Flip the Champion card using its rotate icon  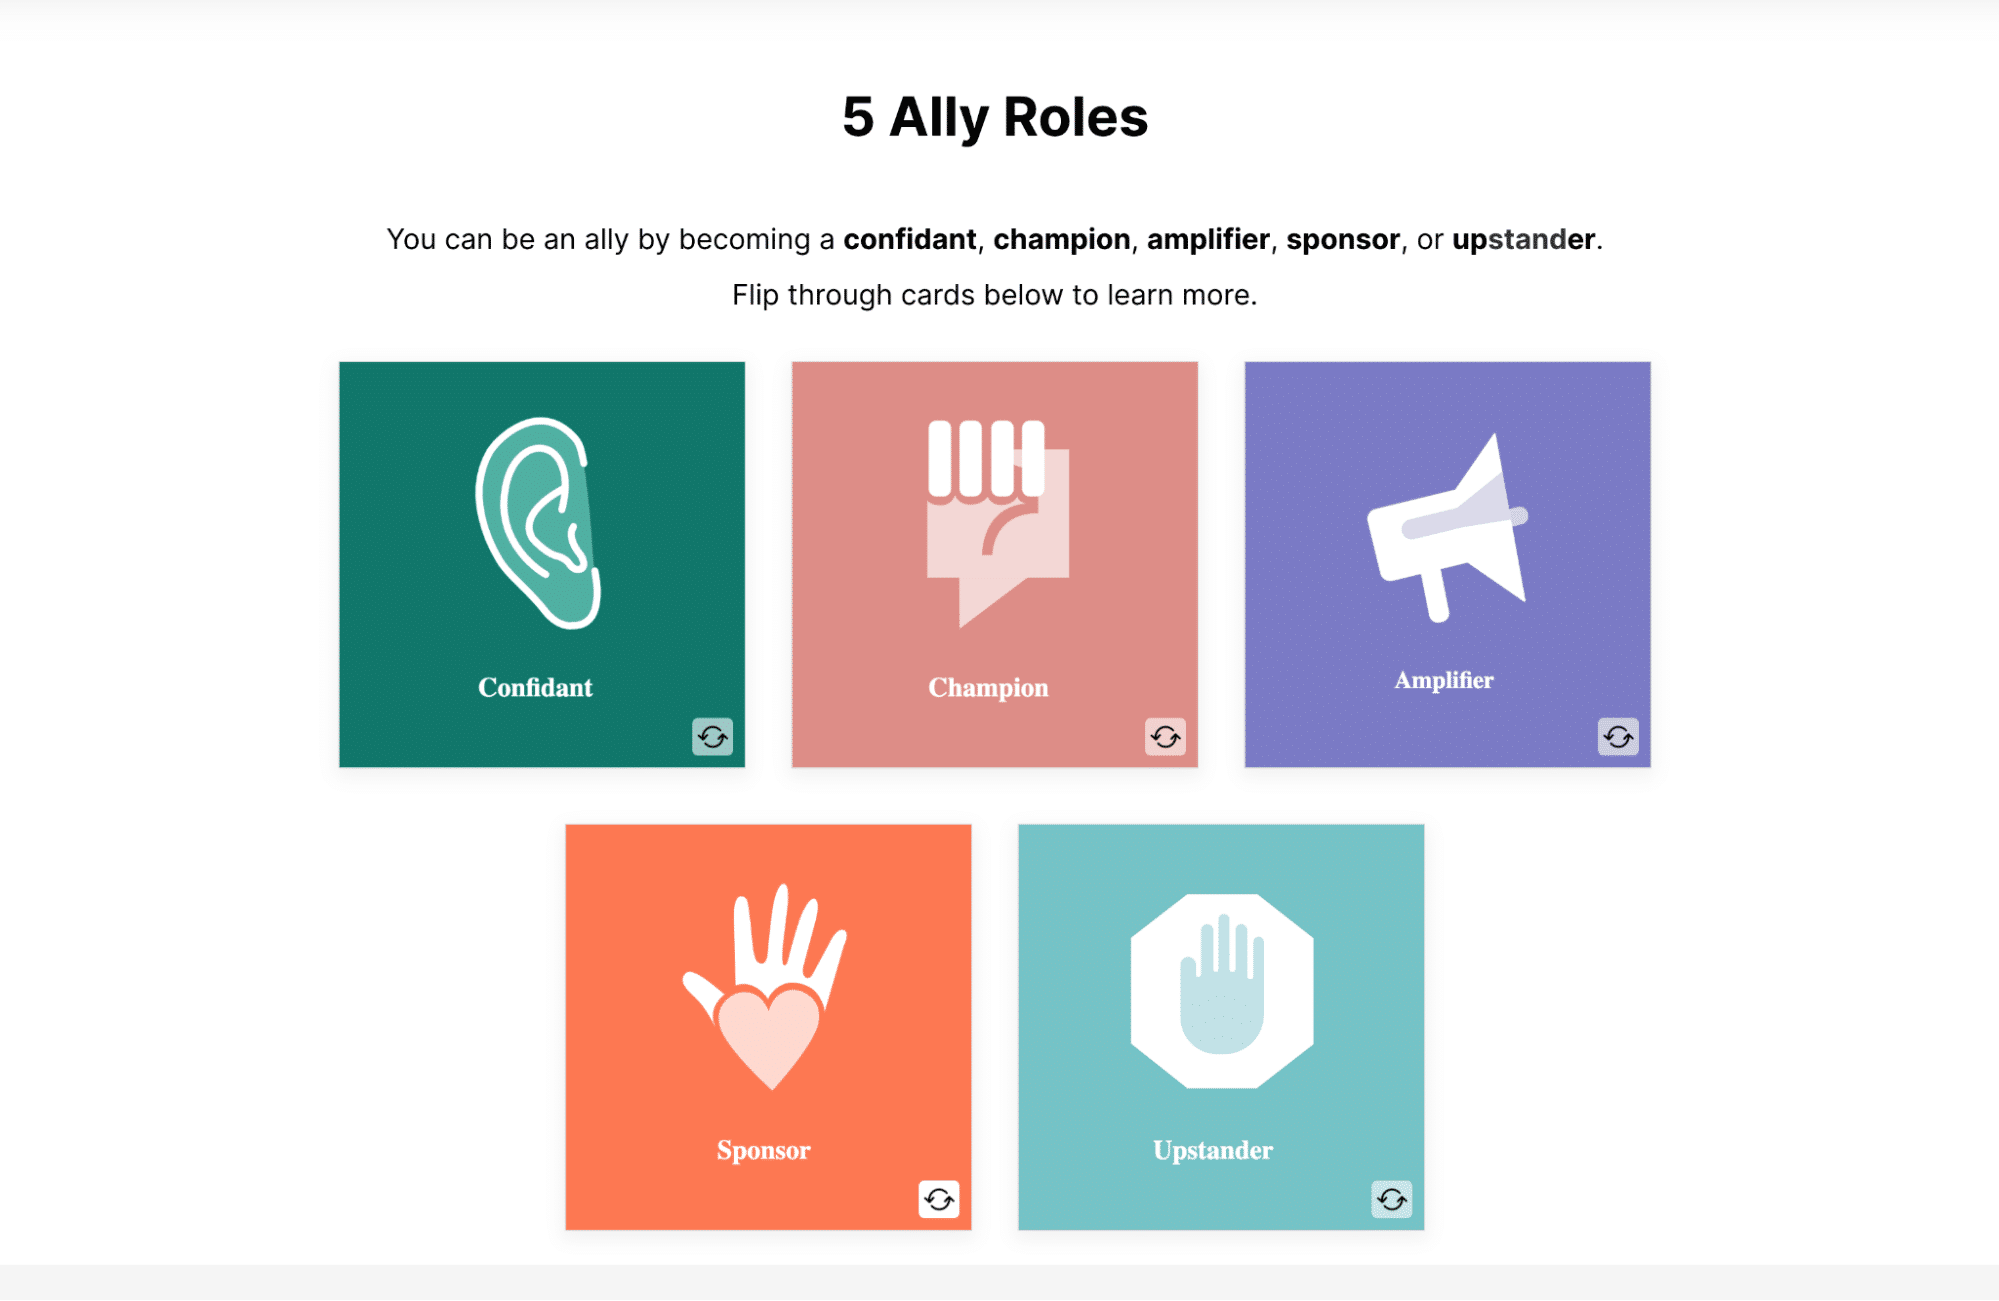pyautogui.click(x=1165, y=737)
